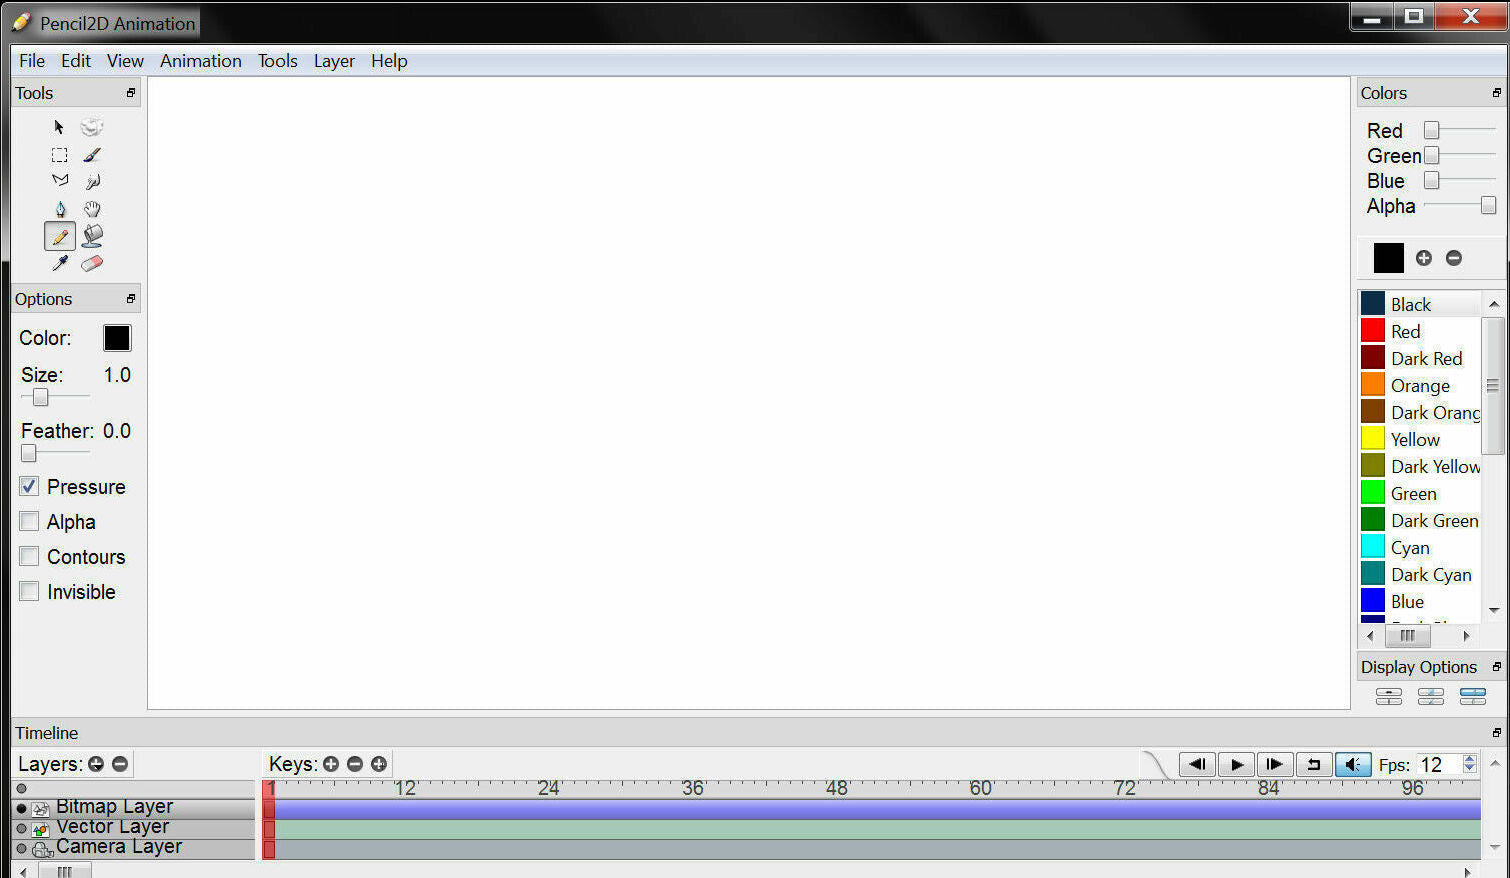Select the Vector Layer row

click(x=134, y=828)
